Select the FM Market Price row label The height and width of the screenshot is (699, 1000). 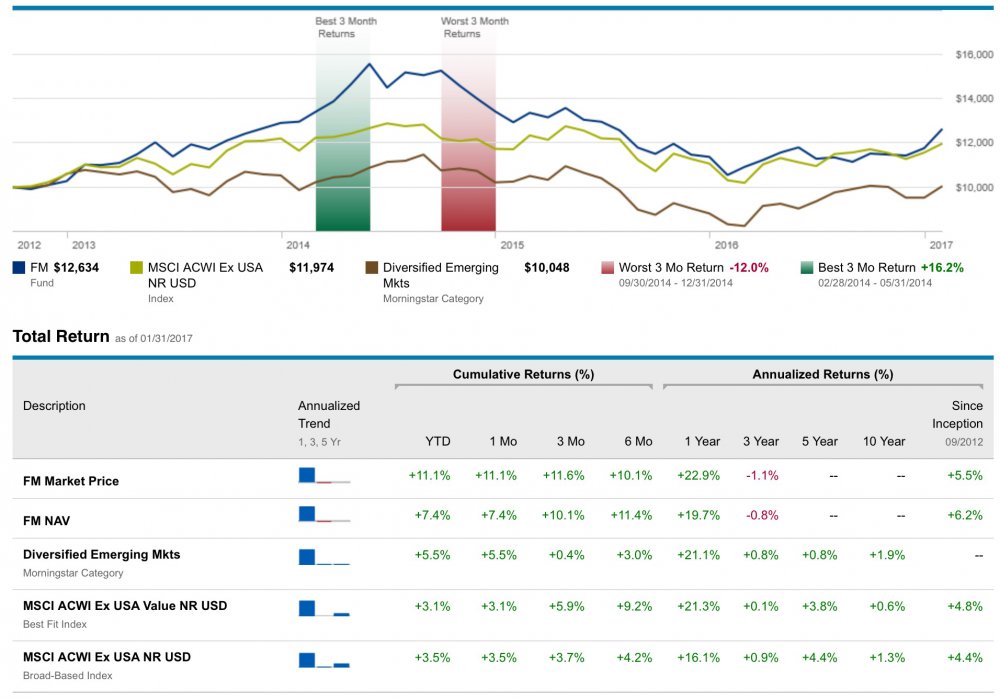tap(71, 481)
